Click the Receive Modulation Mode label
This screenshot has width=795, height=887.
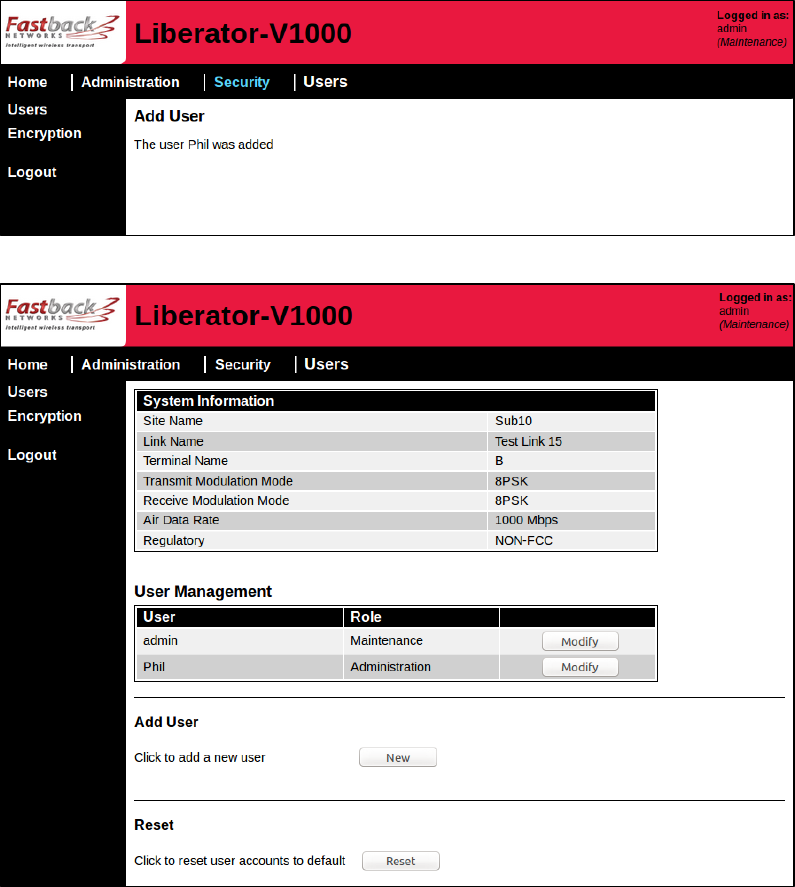pyautogui.click(x=216, y=501)
